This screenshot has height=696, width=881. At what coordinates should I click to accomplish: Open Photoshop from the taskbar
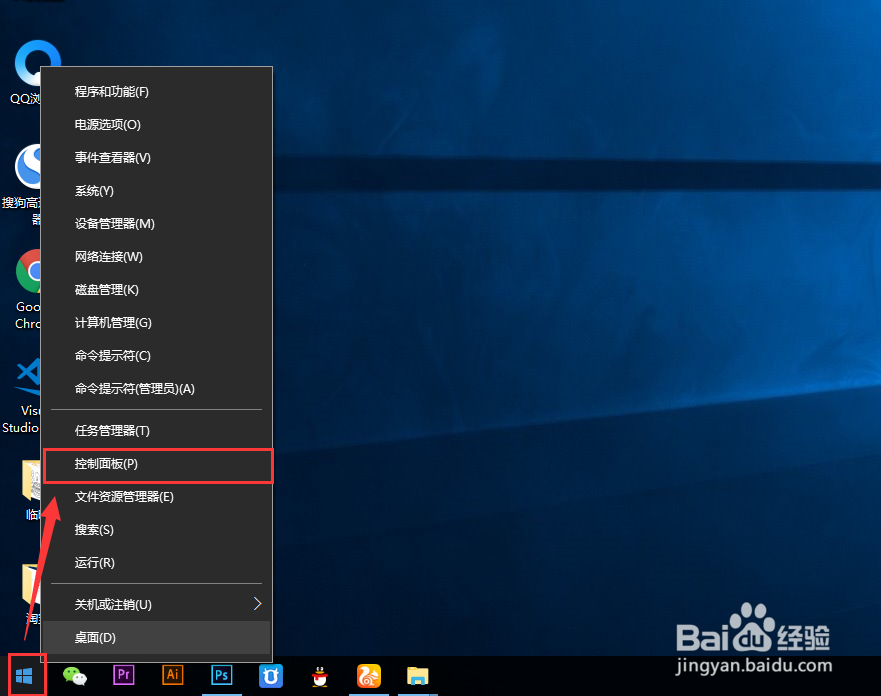point(221,675)
